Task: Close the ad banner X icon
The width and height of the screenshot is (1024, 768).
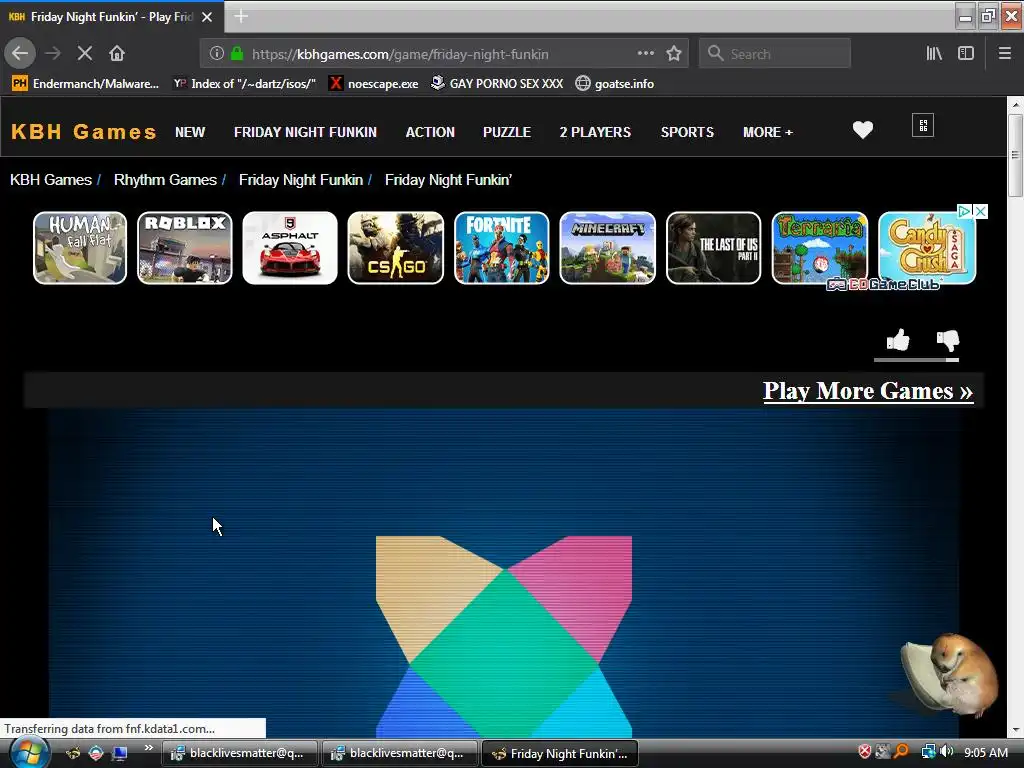Action: (980, 211)
